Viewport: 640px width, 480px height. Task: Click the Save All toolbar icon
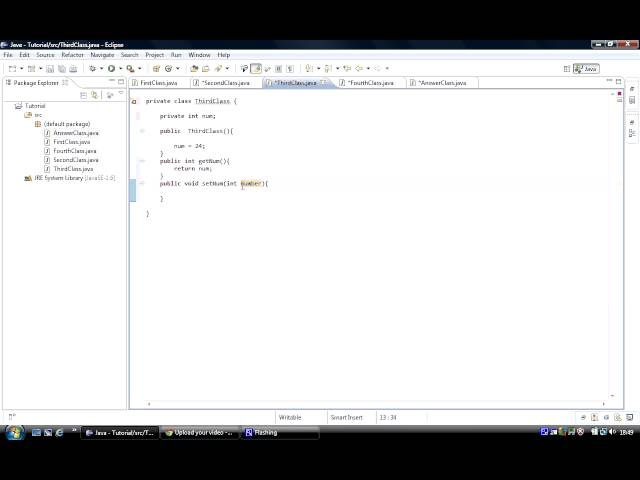tap(62, 69)
